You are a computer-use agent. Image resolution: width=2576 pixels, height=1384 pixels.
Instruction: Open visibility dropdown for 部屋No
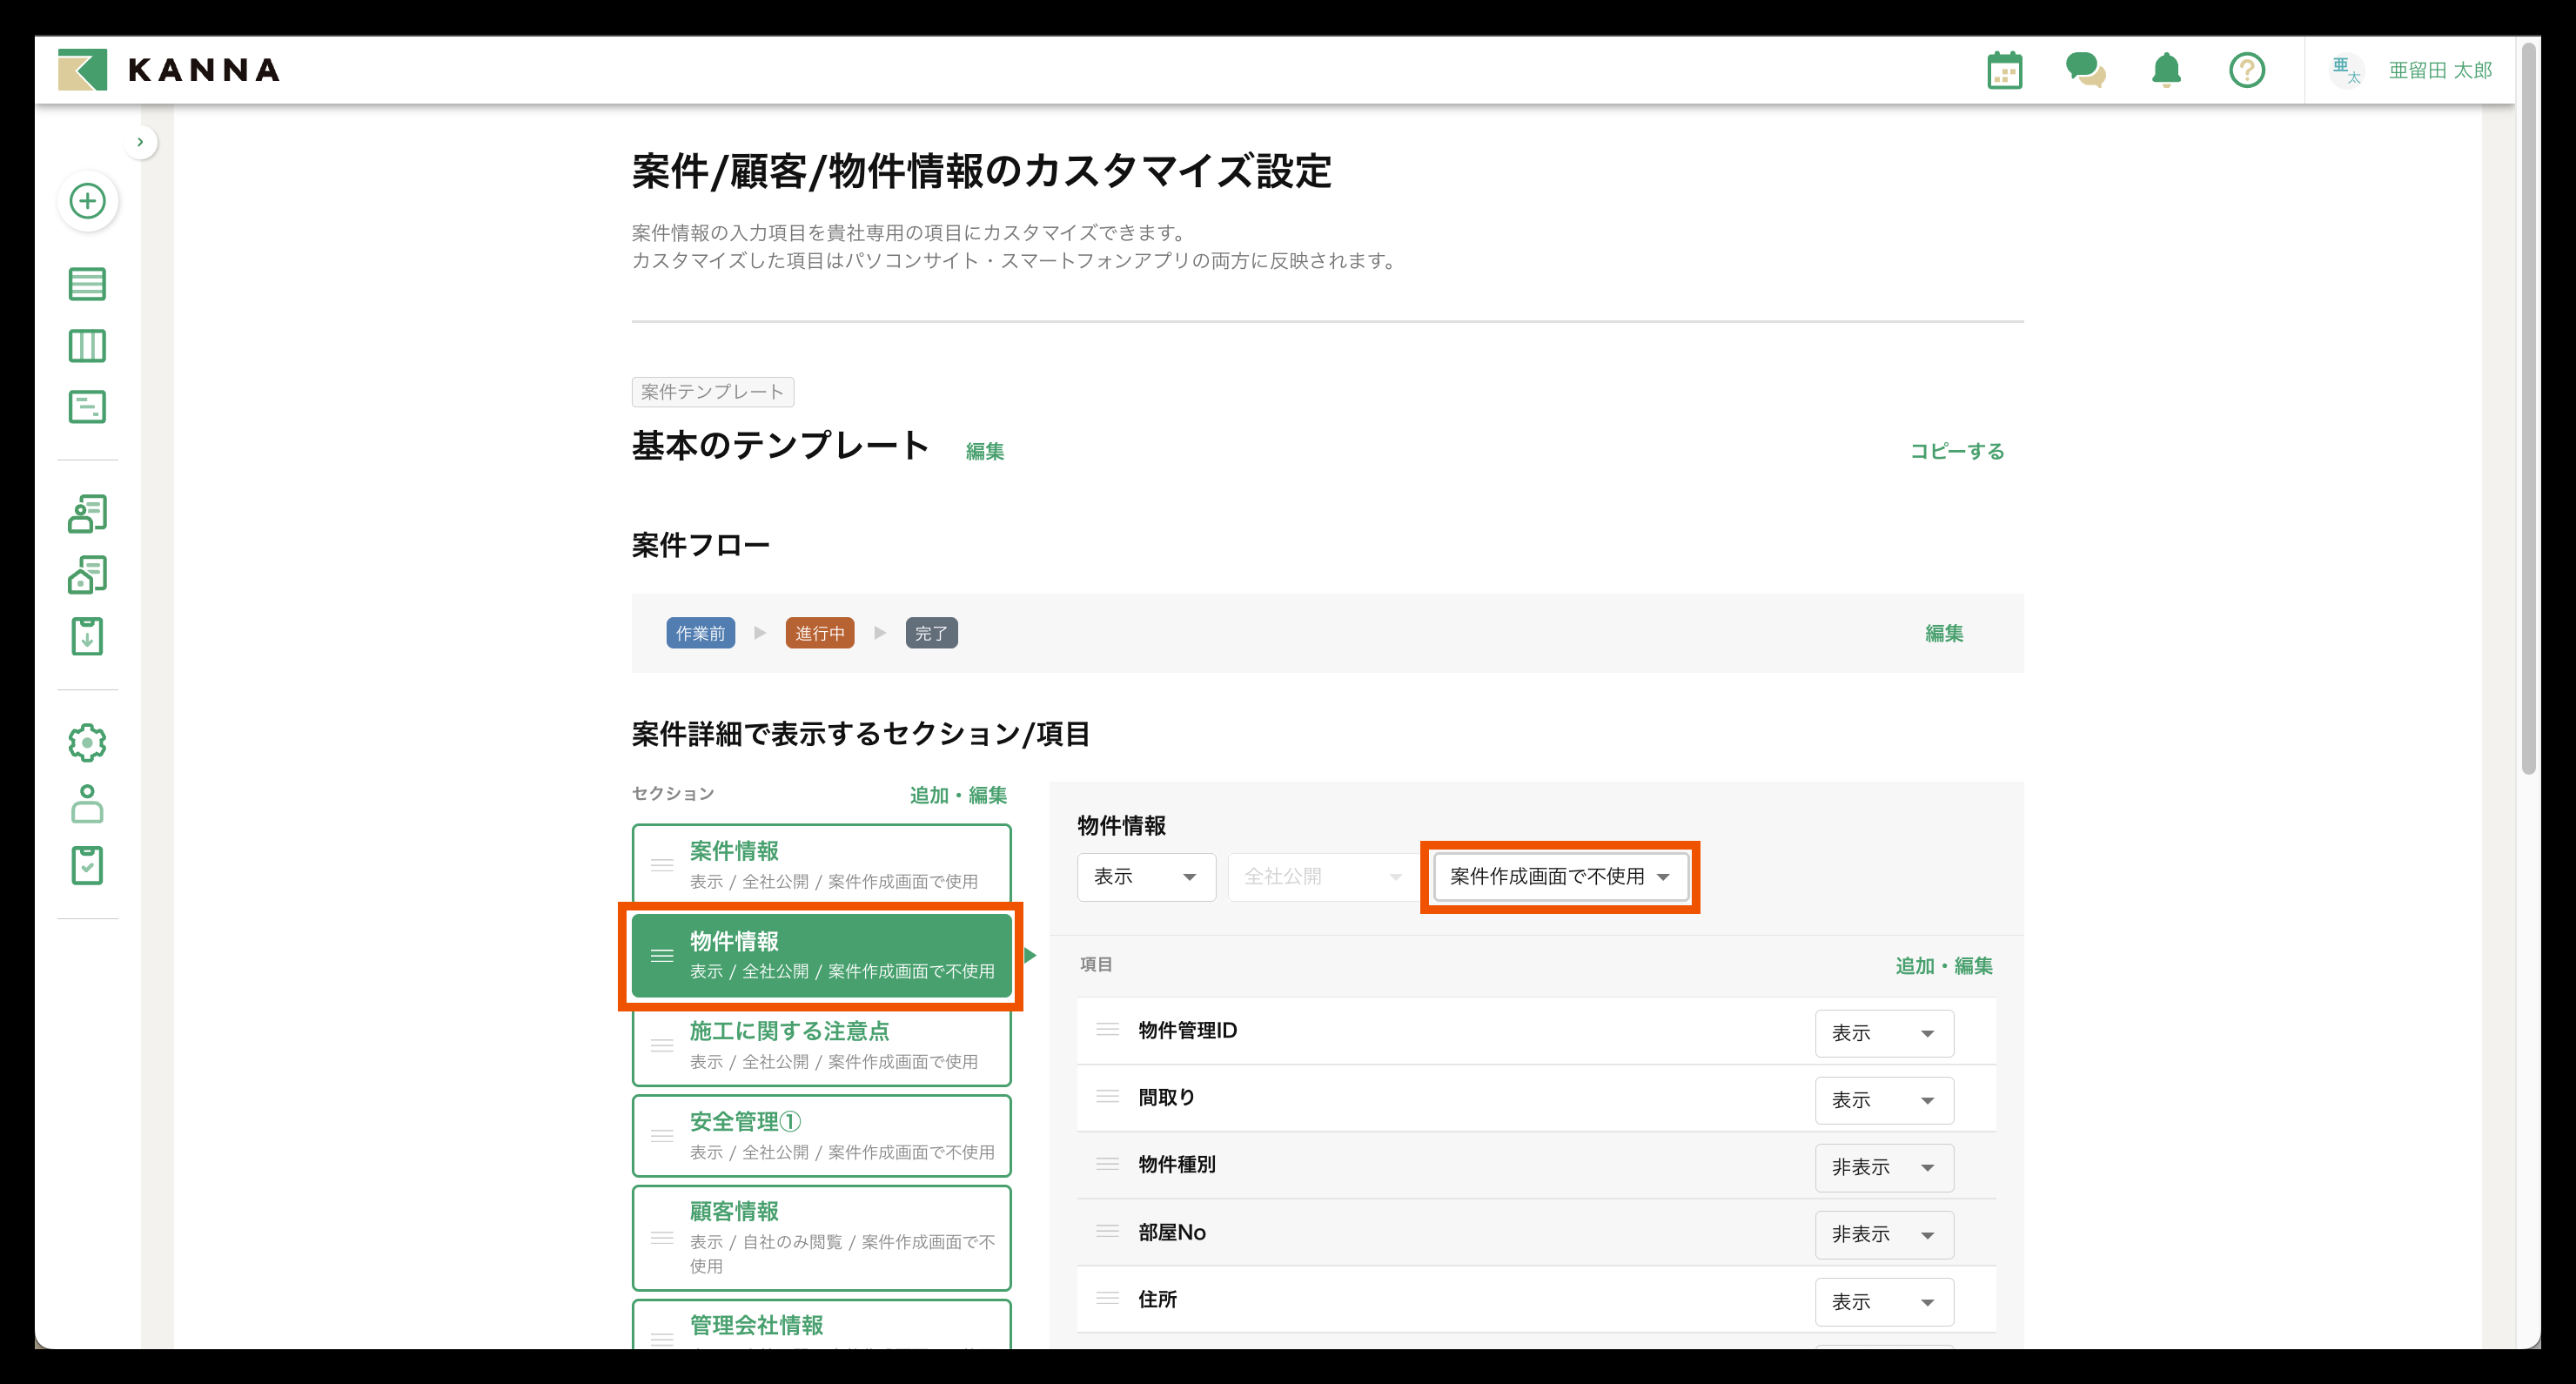[1883, 1234]
